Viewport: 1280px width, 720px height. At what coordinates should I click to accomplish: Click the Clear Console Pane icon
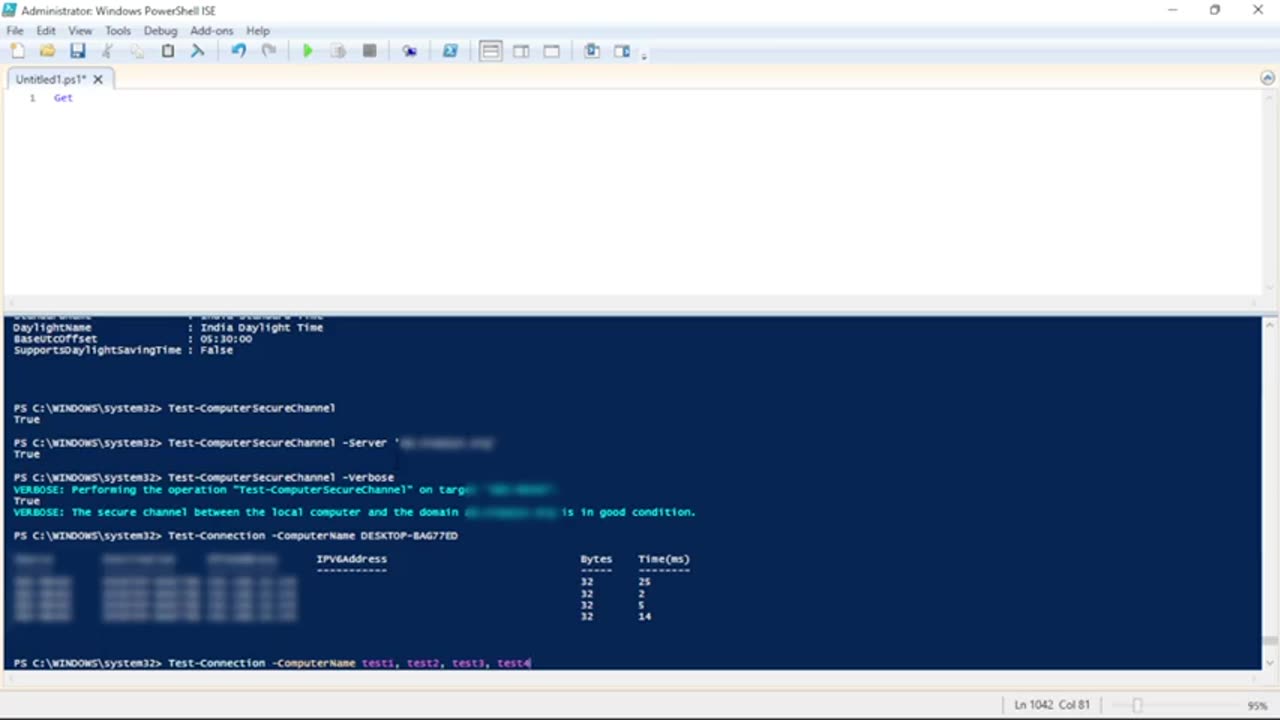198,51
